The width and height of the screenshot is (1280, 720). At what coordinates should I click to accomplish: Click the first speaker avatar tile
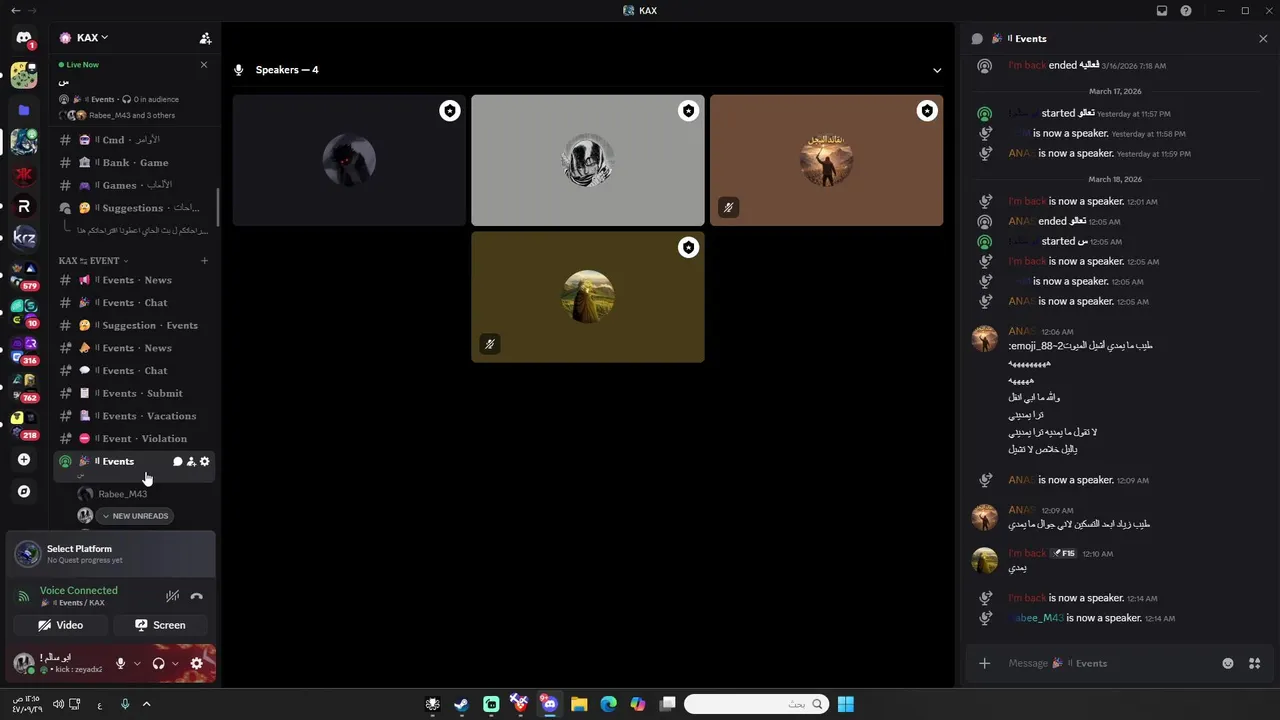click(349, 160)
